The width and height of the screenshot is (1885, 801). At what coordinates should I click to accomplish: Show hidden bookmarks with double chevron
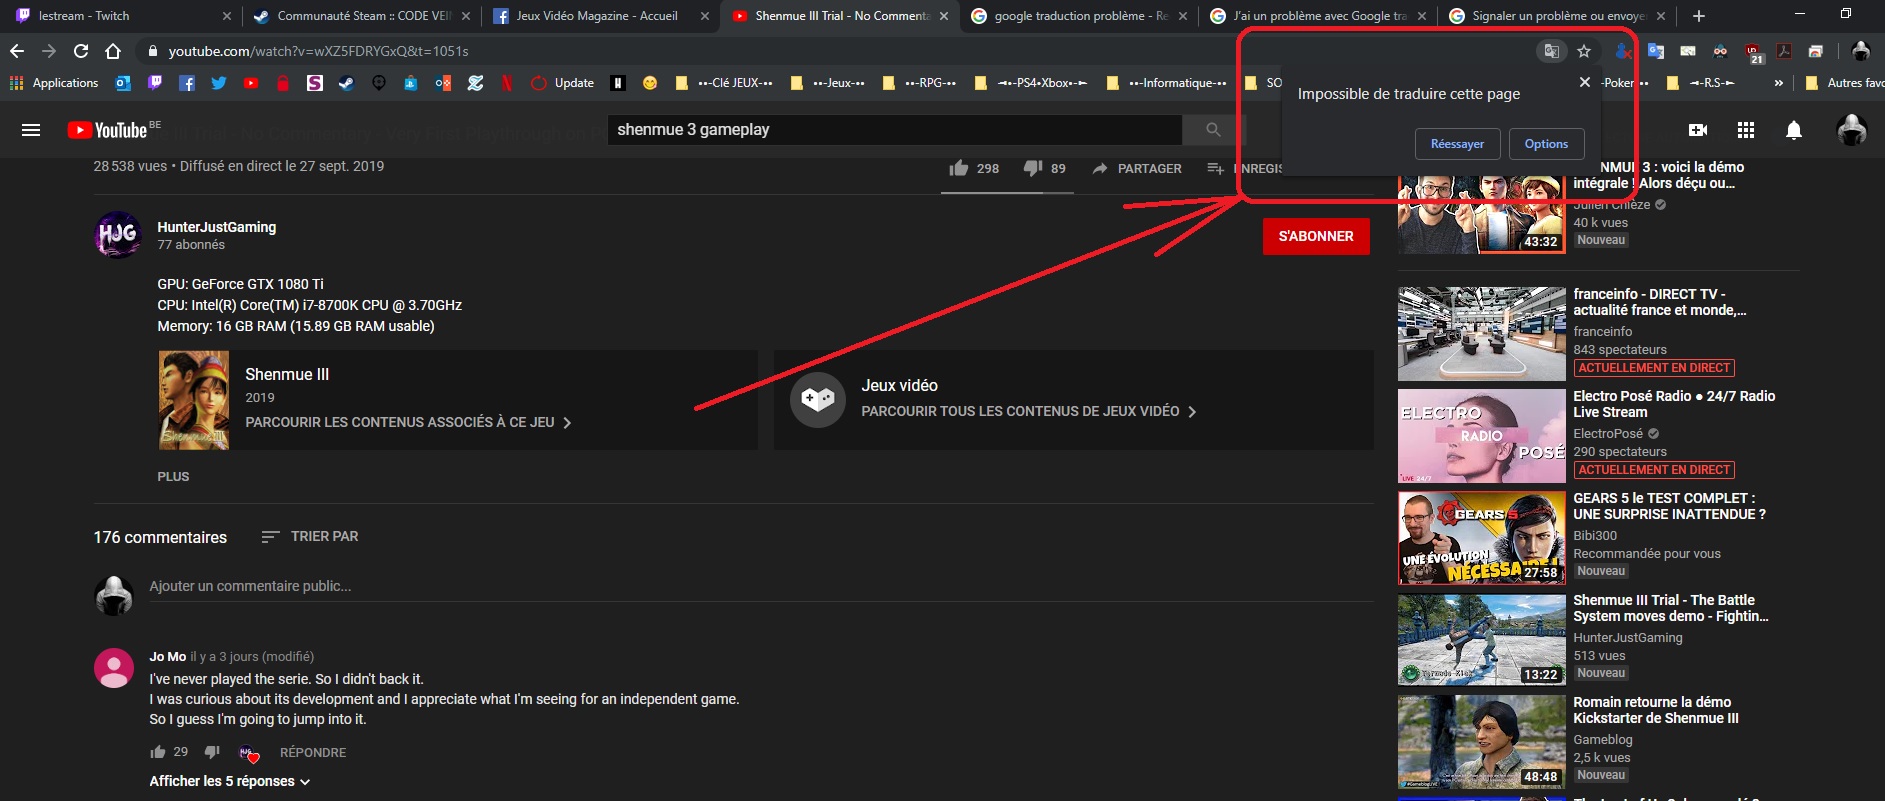pos(1778,83)
